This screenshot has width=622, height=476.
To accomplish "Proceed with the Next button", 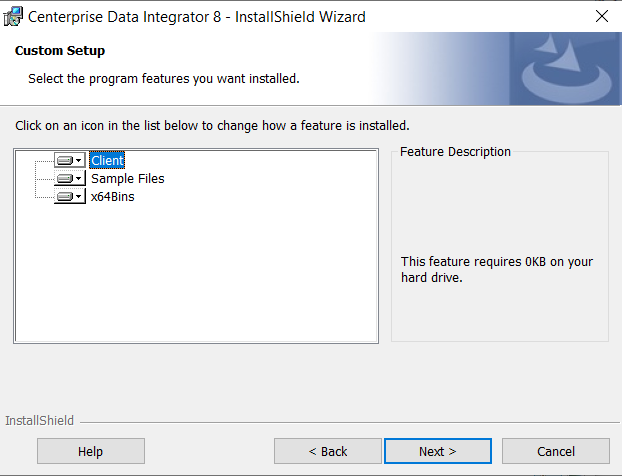I will click(437, 451).
